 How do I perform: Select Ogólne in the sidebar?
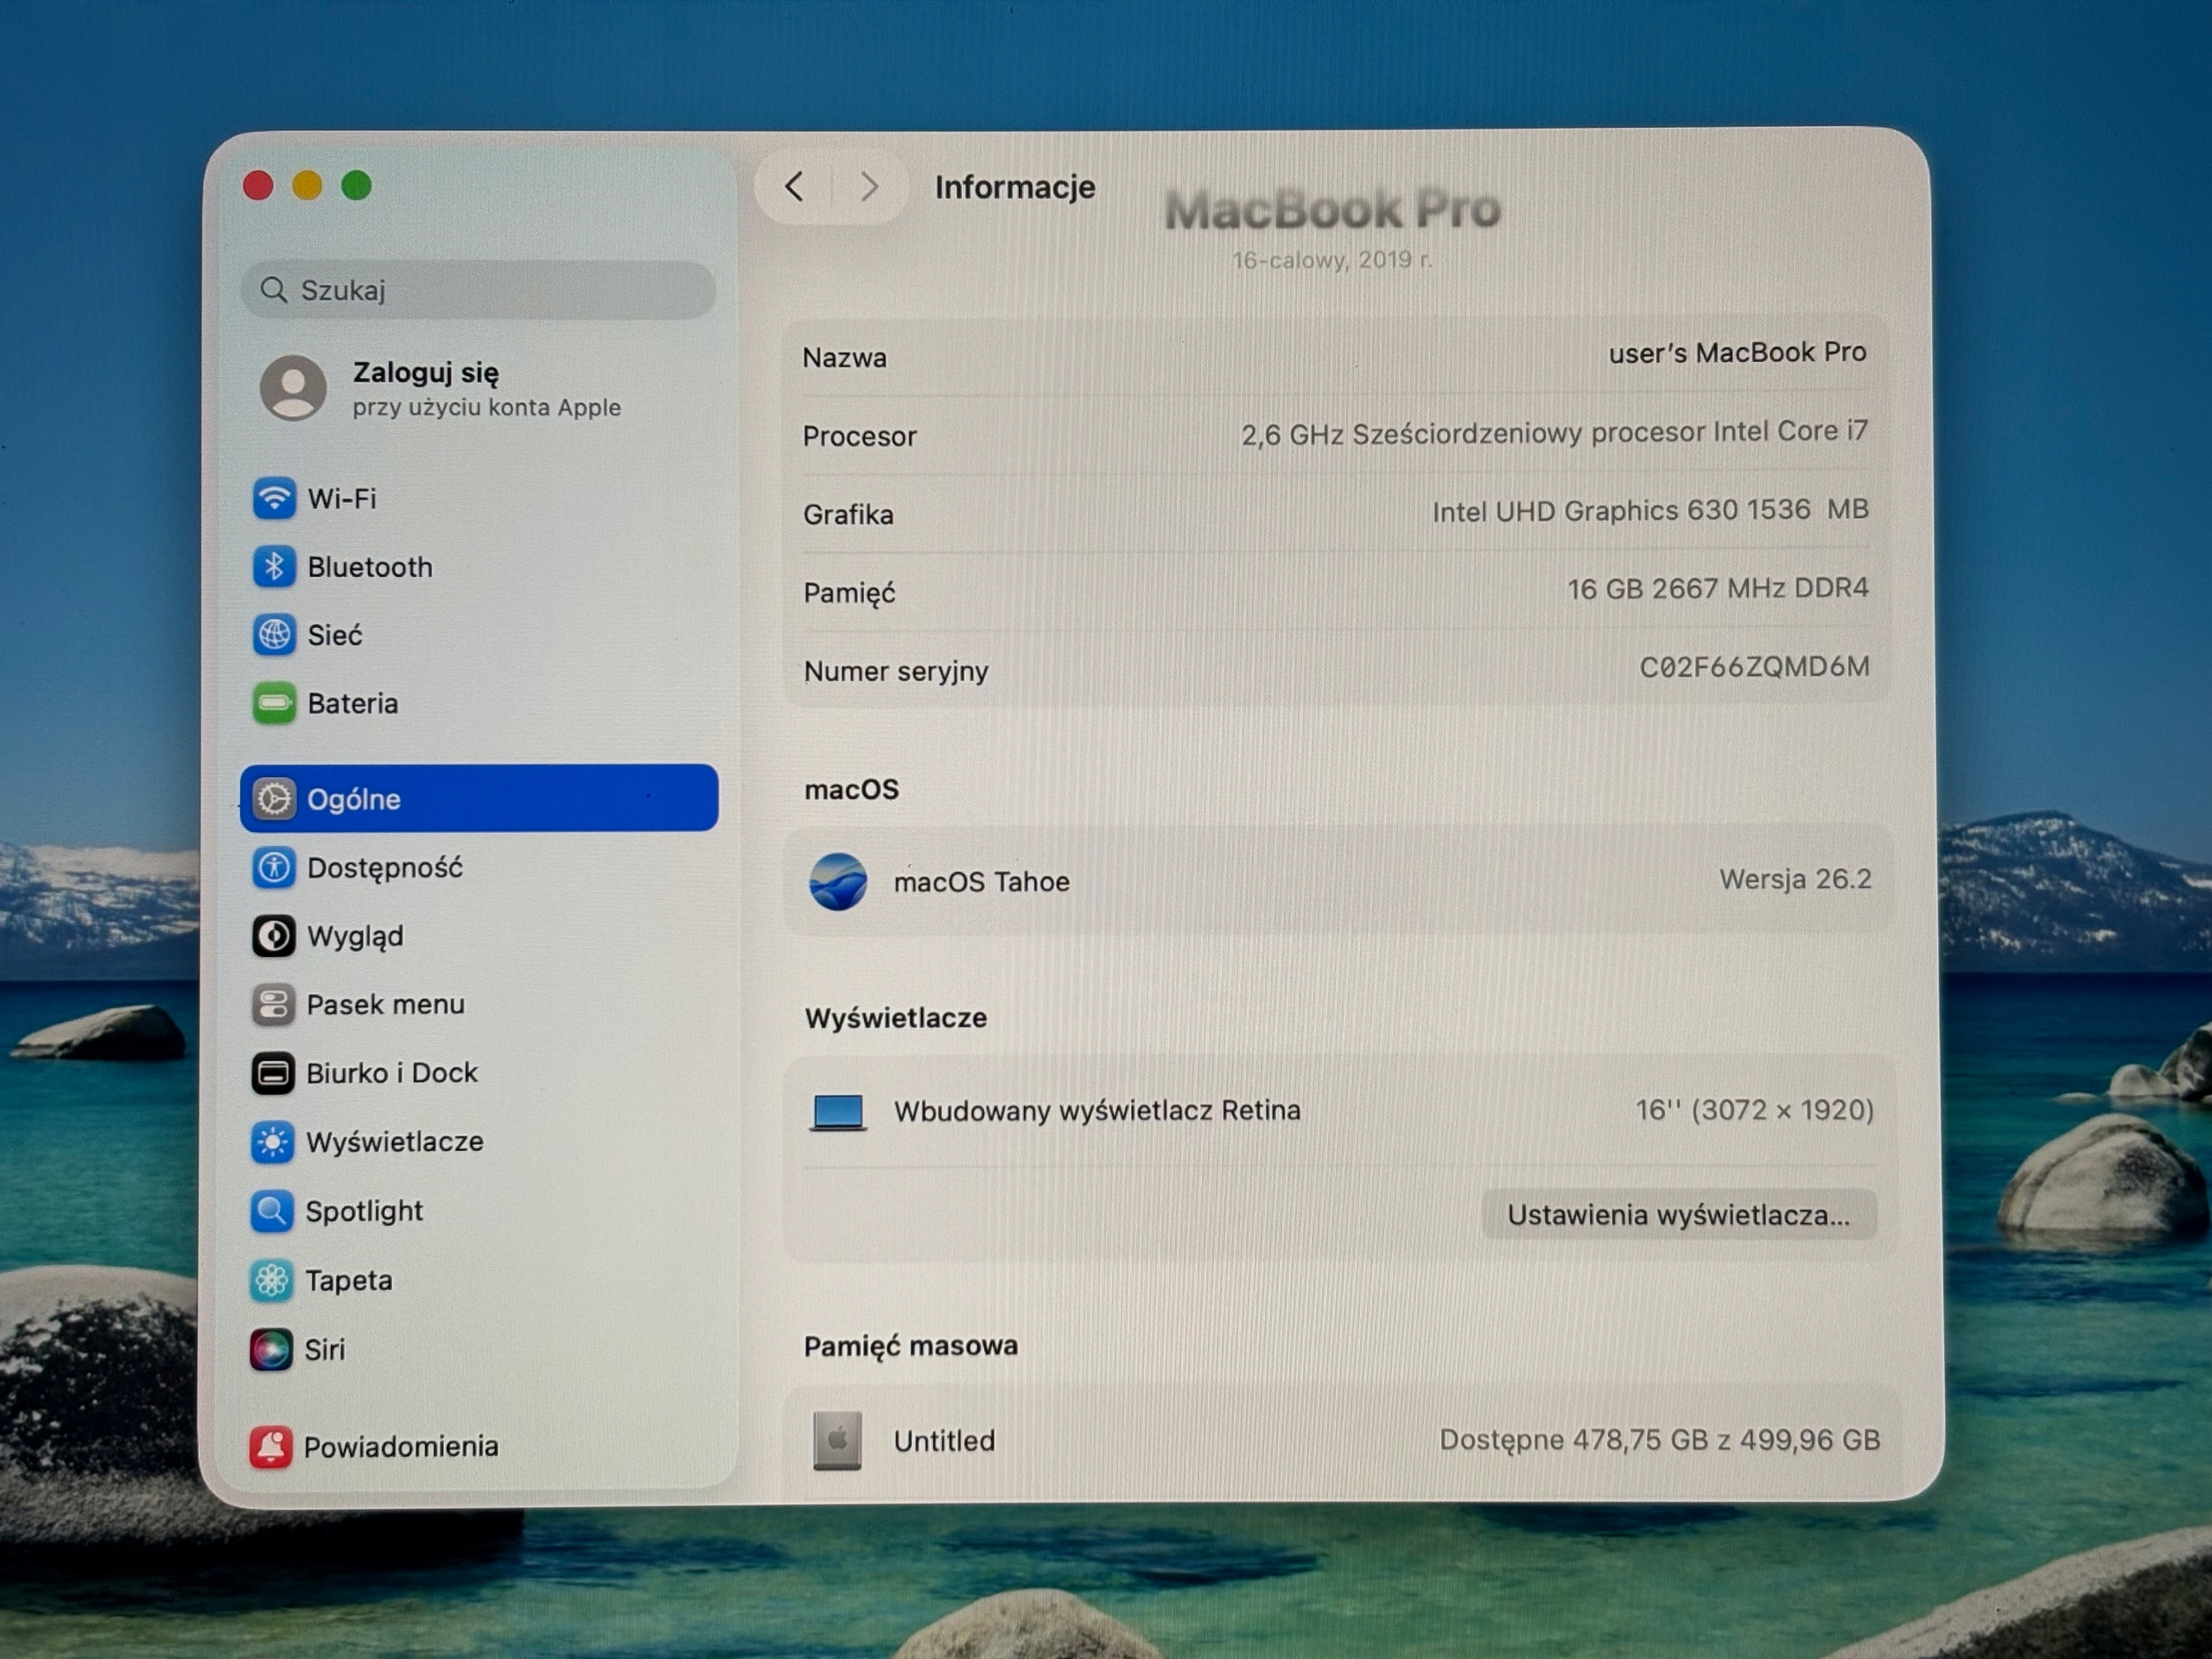click(479, 798)
